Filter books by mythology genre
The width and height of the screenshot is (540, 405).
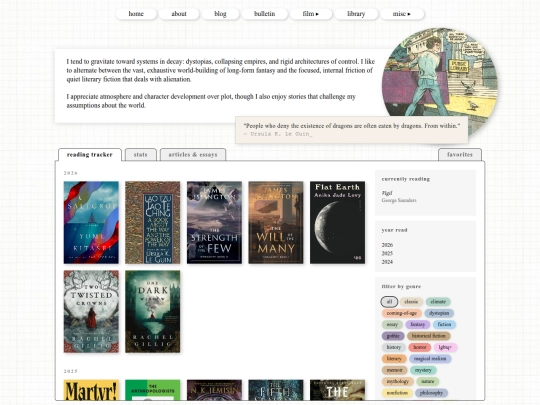click(x=398, y=381)
